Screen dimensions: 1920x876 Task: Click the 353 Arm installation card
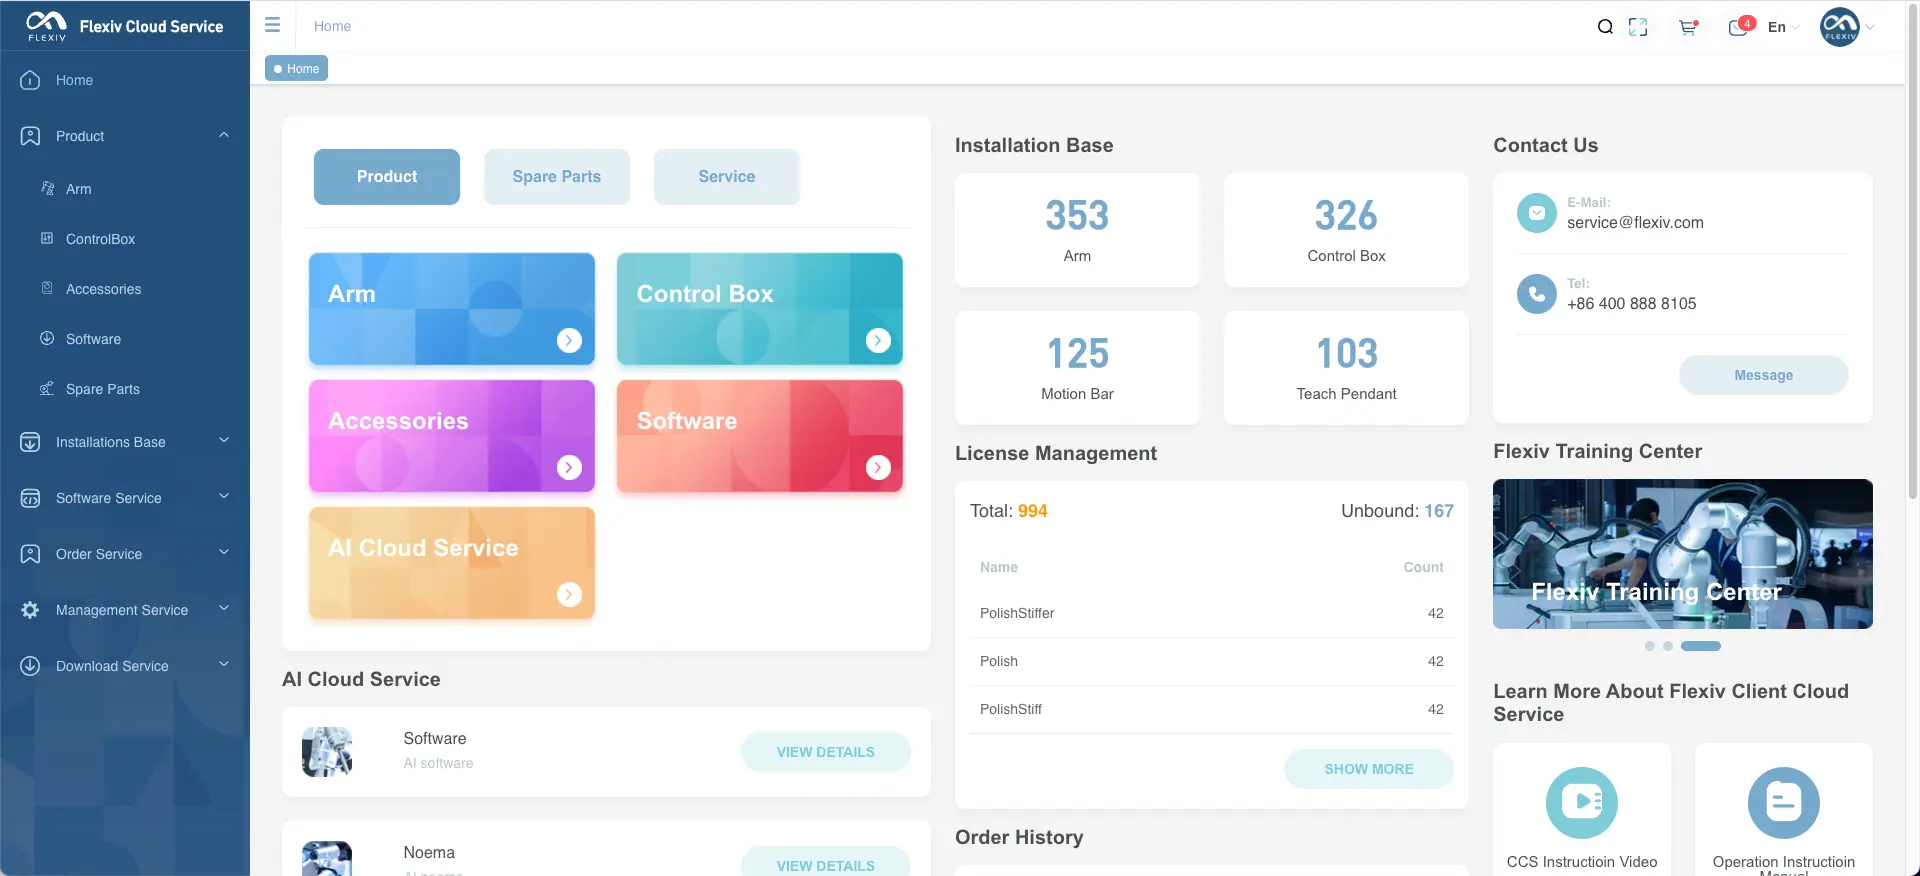pos(1077,230)
